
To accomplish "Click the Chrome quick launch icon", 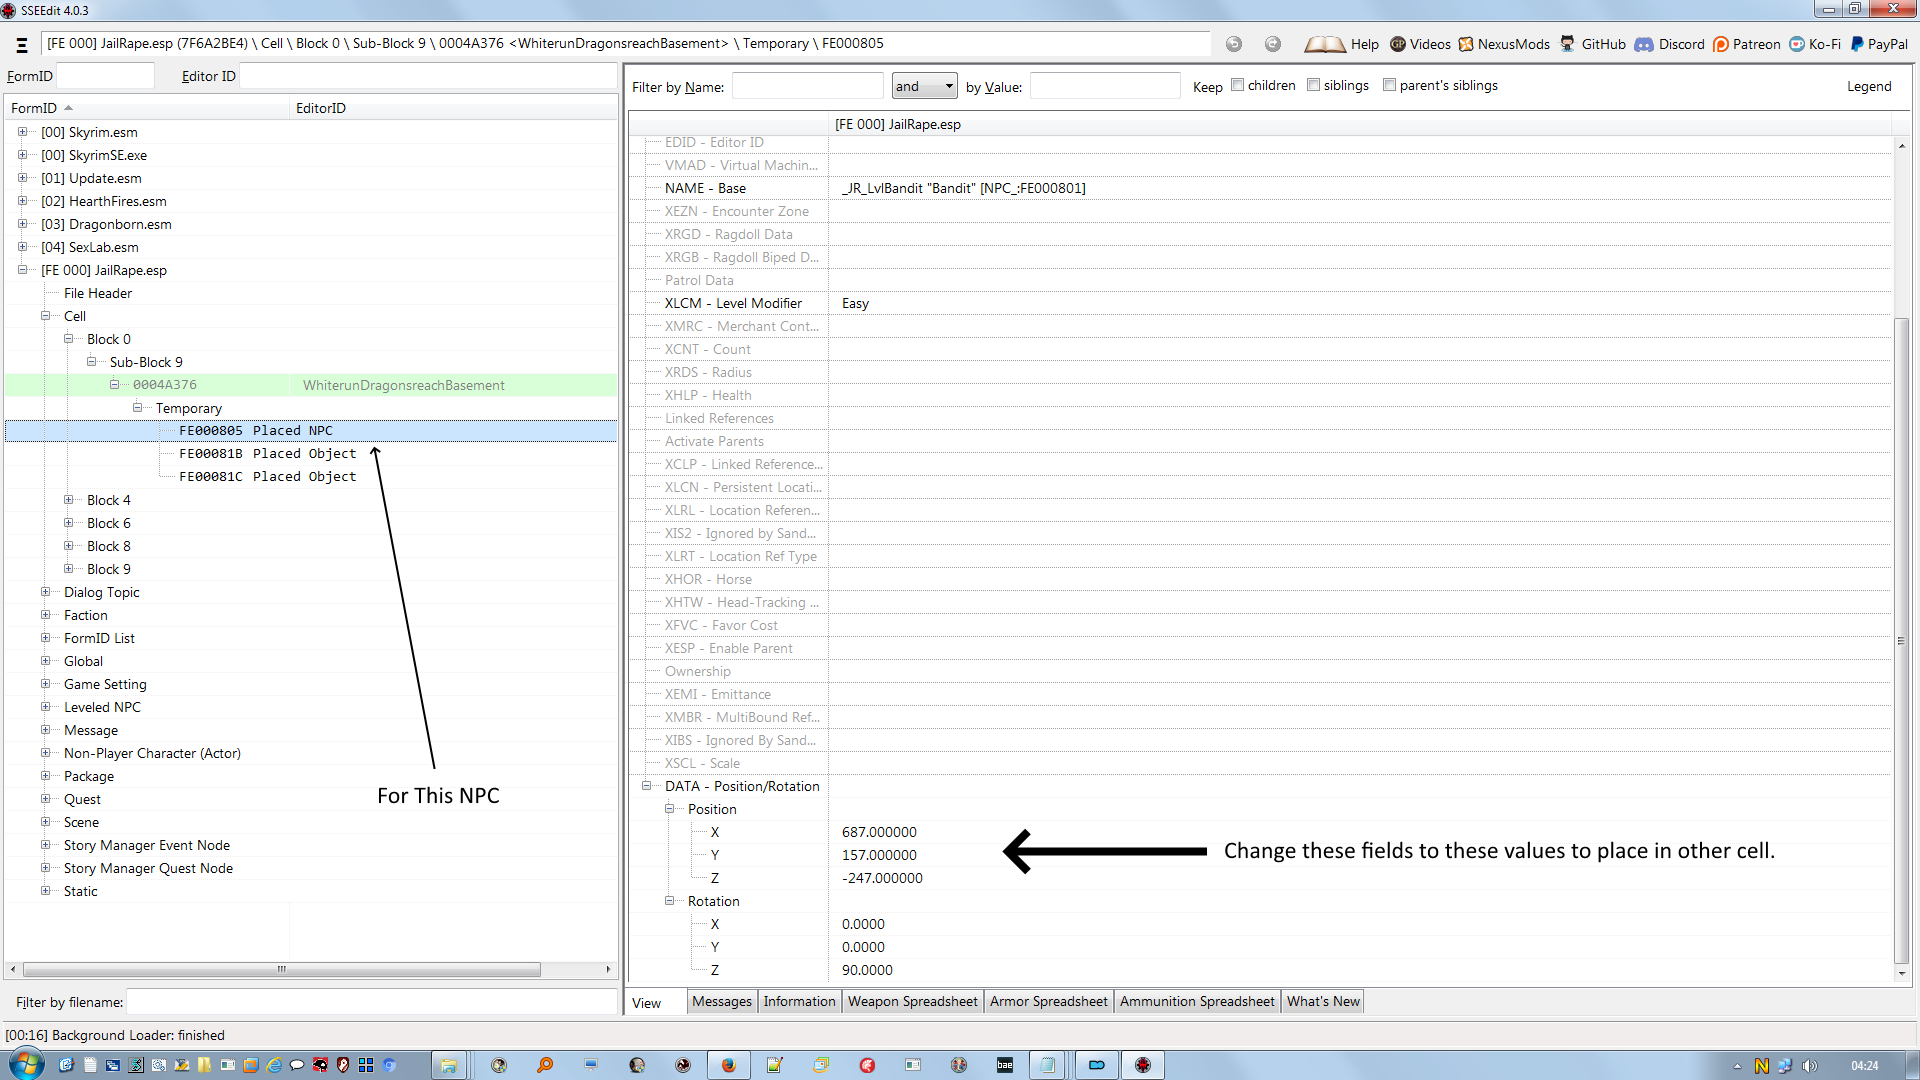I will click(x=389, y=1065).
